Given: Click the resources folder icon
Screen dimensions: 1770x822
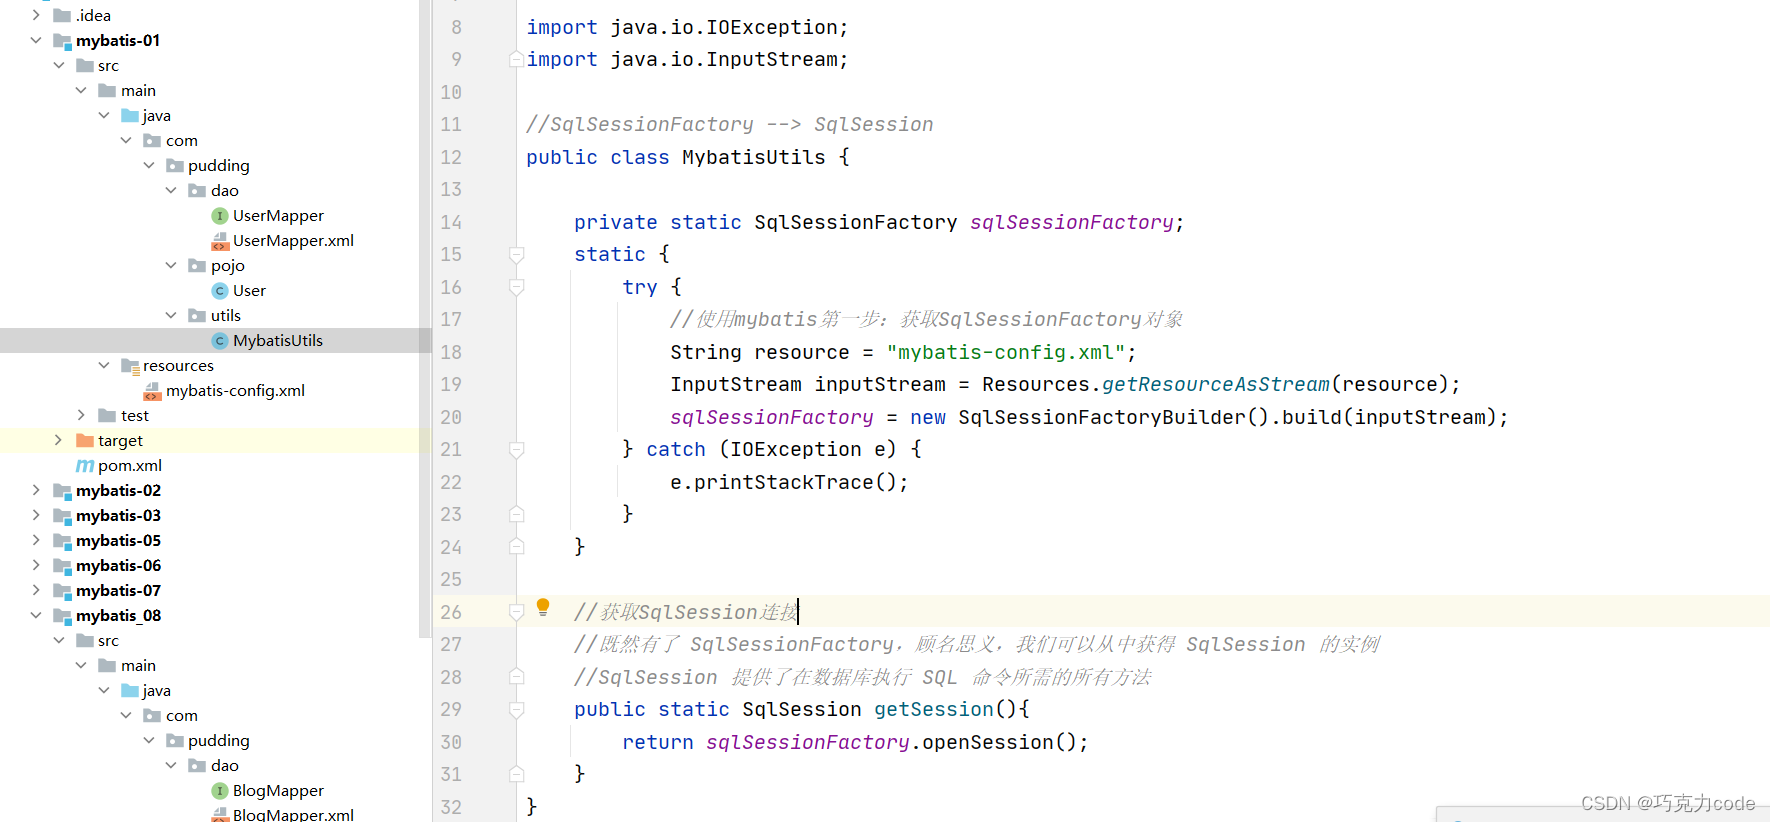Looking at the screenshot, I should click(130, 366).
